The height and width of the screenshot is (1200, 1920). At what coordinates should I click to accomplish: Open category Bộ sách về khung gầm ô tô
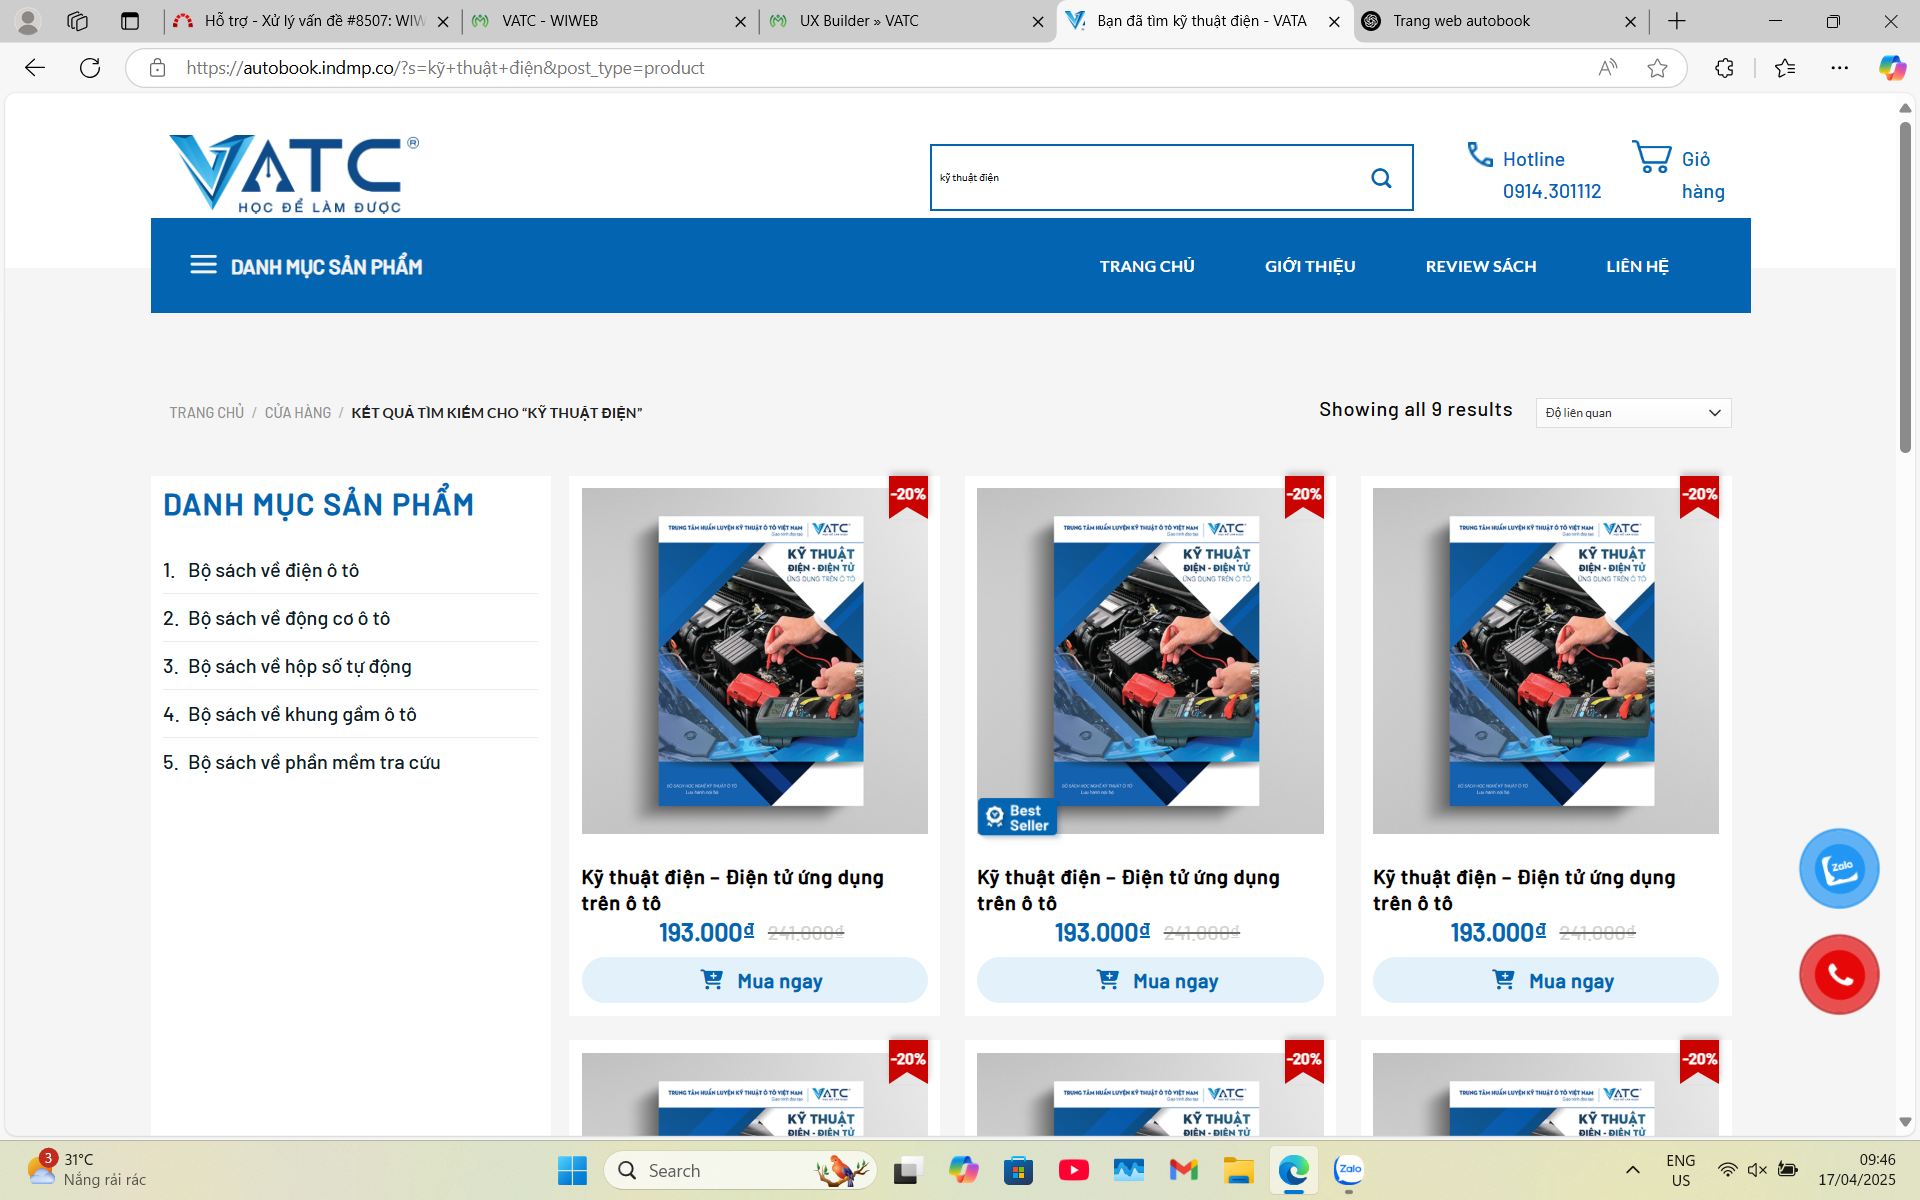coord(302,714)
